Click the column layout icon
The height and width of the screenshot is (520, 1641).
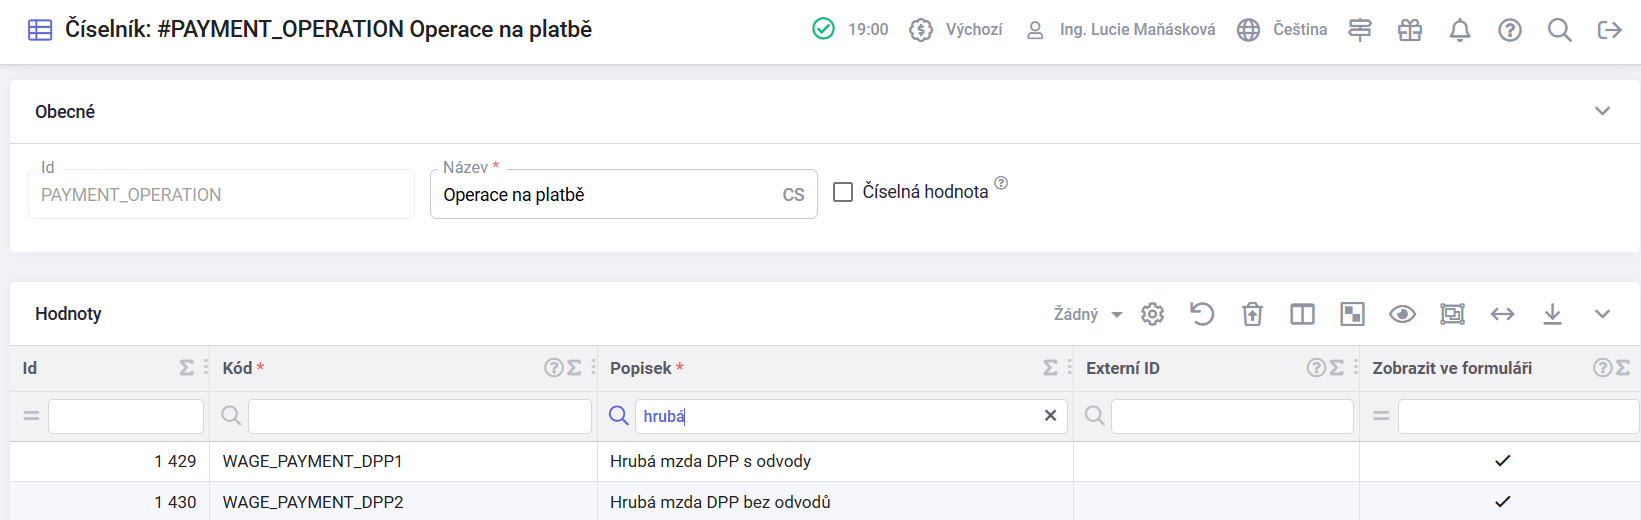coord(1302,314)
